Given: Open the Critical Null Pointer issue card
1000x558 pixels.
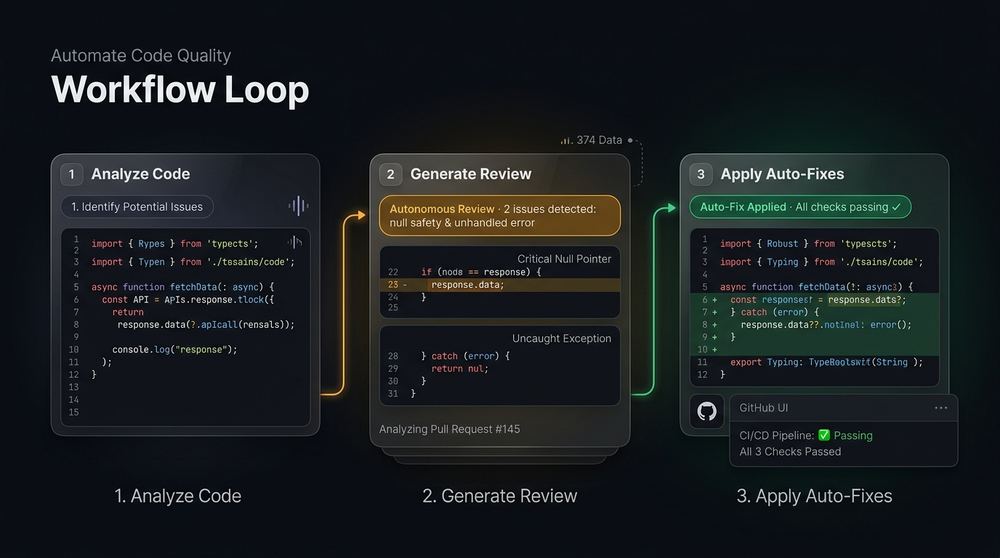Looking at the screenshot, I should (499, 282).
